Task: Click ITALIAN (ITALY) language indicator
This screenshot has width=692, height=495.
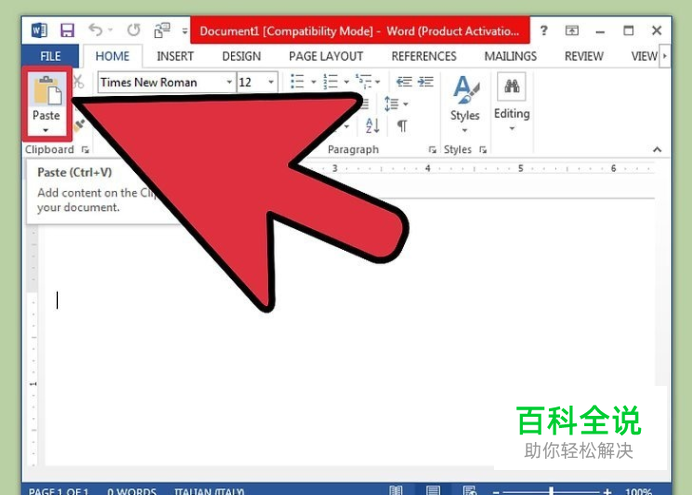Action: 209,491
